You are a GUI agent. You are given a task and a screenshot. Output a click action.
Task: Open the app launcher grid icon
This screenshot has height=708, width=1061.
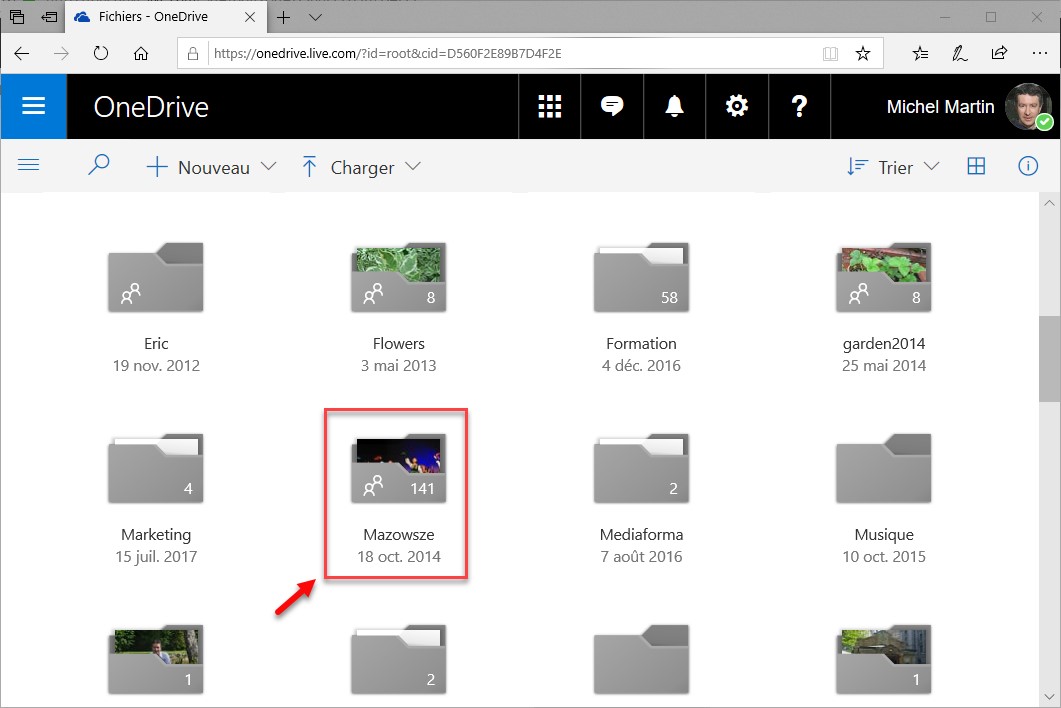tap(549, 106)
